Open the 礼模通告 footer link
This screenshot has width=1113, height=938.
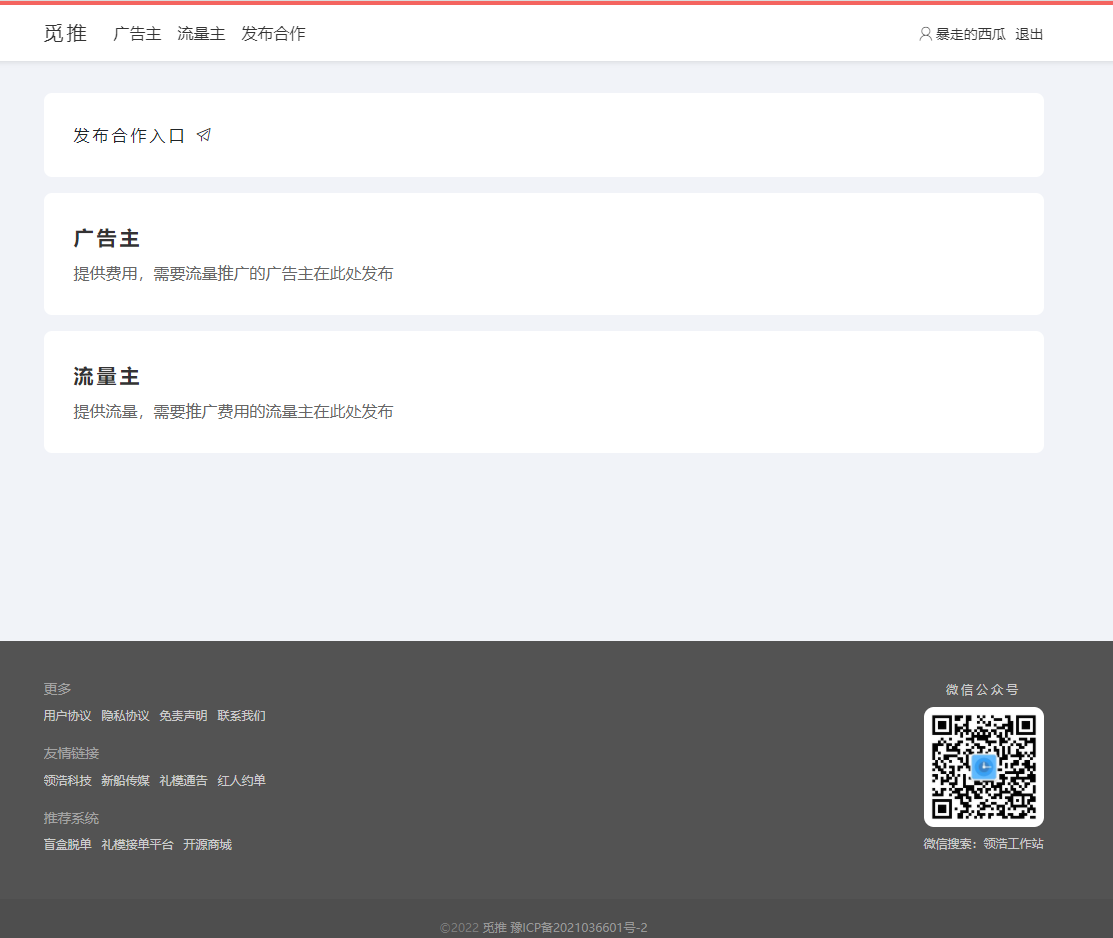tap(183, 781)
